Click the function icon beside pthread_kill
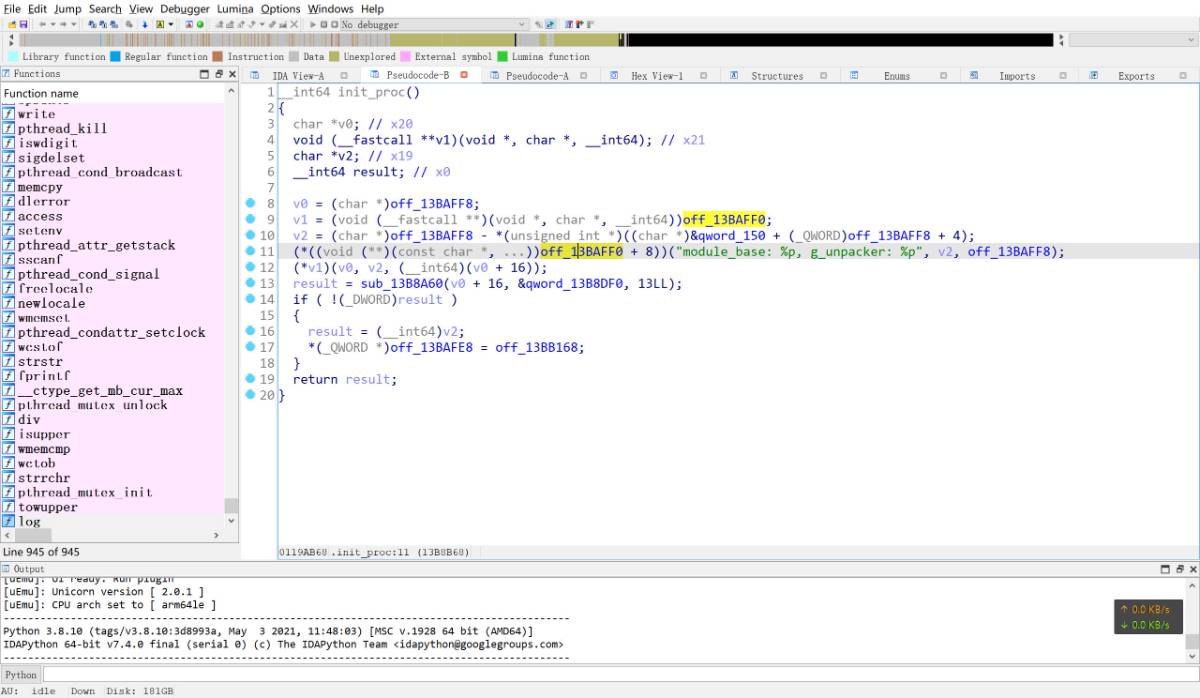This screenshot has height=698, width=1200. click(9, 128)
